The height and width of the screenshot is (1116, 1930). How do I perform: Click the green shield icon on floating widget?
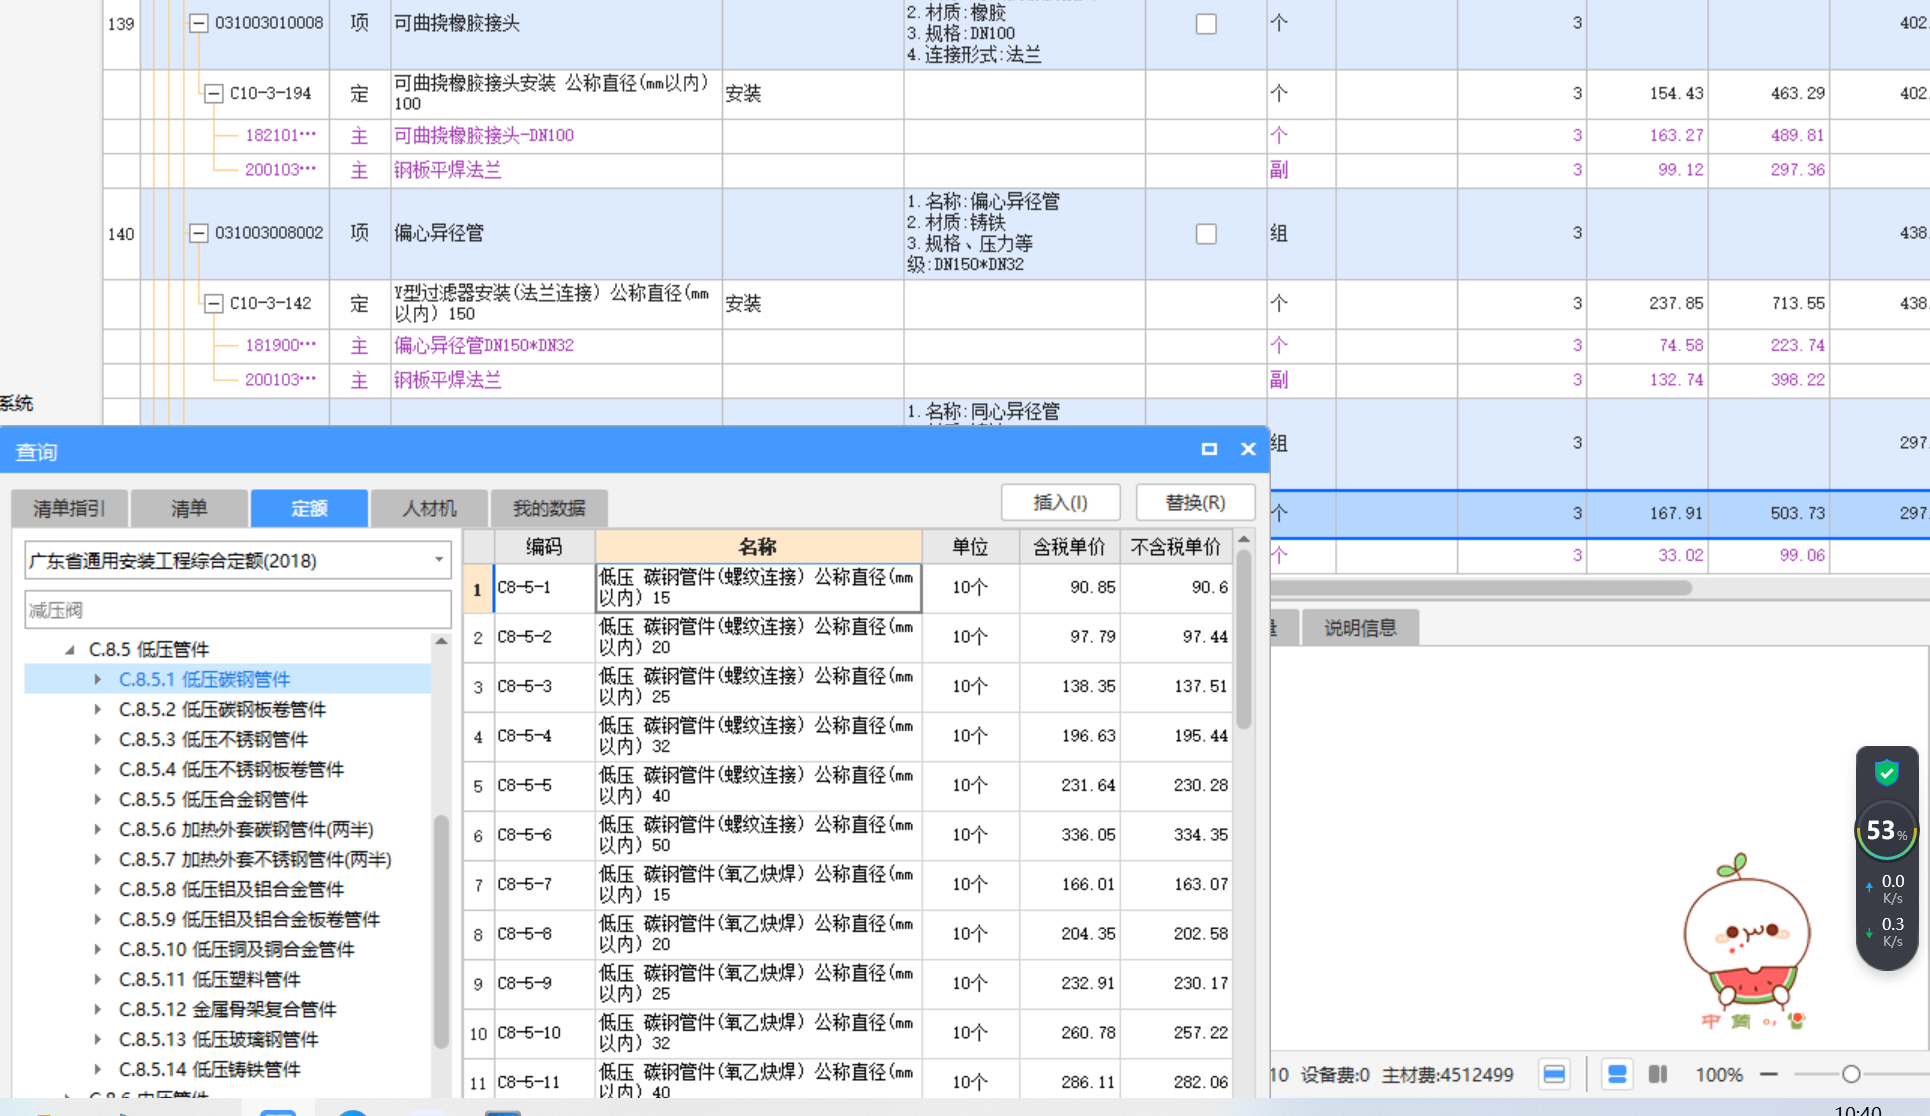(1887, 773)
